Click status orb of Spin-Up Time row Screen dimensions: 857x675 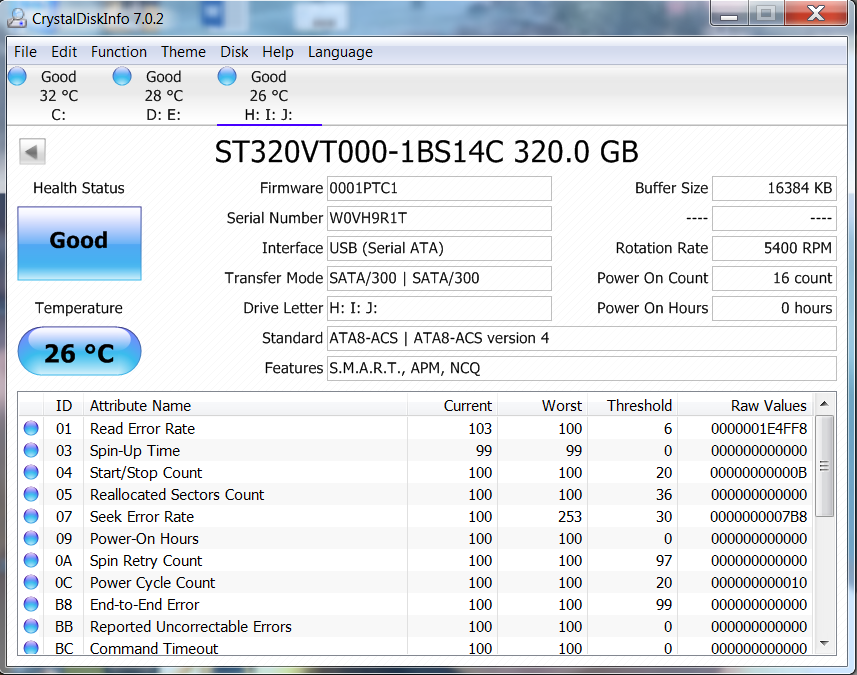pyautogui.click(x=31, y=450)
